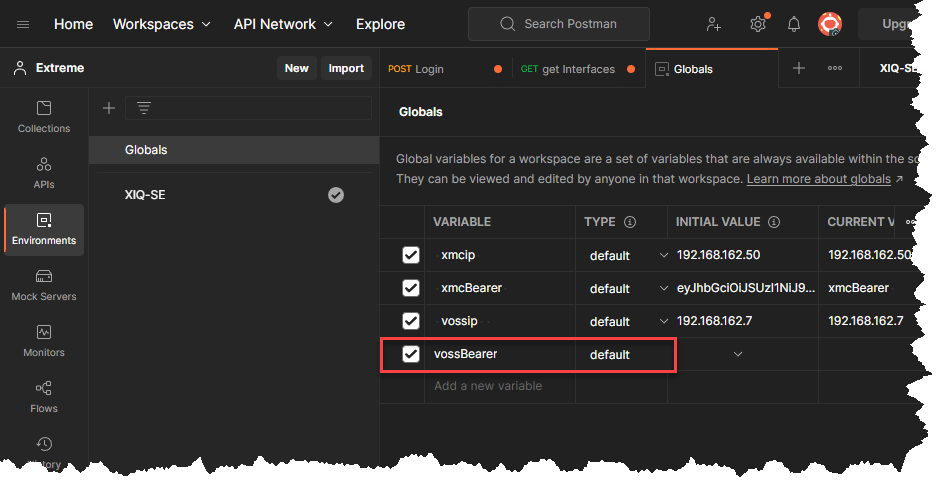
Task: Select the XIQ-SE environment
Action: [x=234, y=195]
